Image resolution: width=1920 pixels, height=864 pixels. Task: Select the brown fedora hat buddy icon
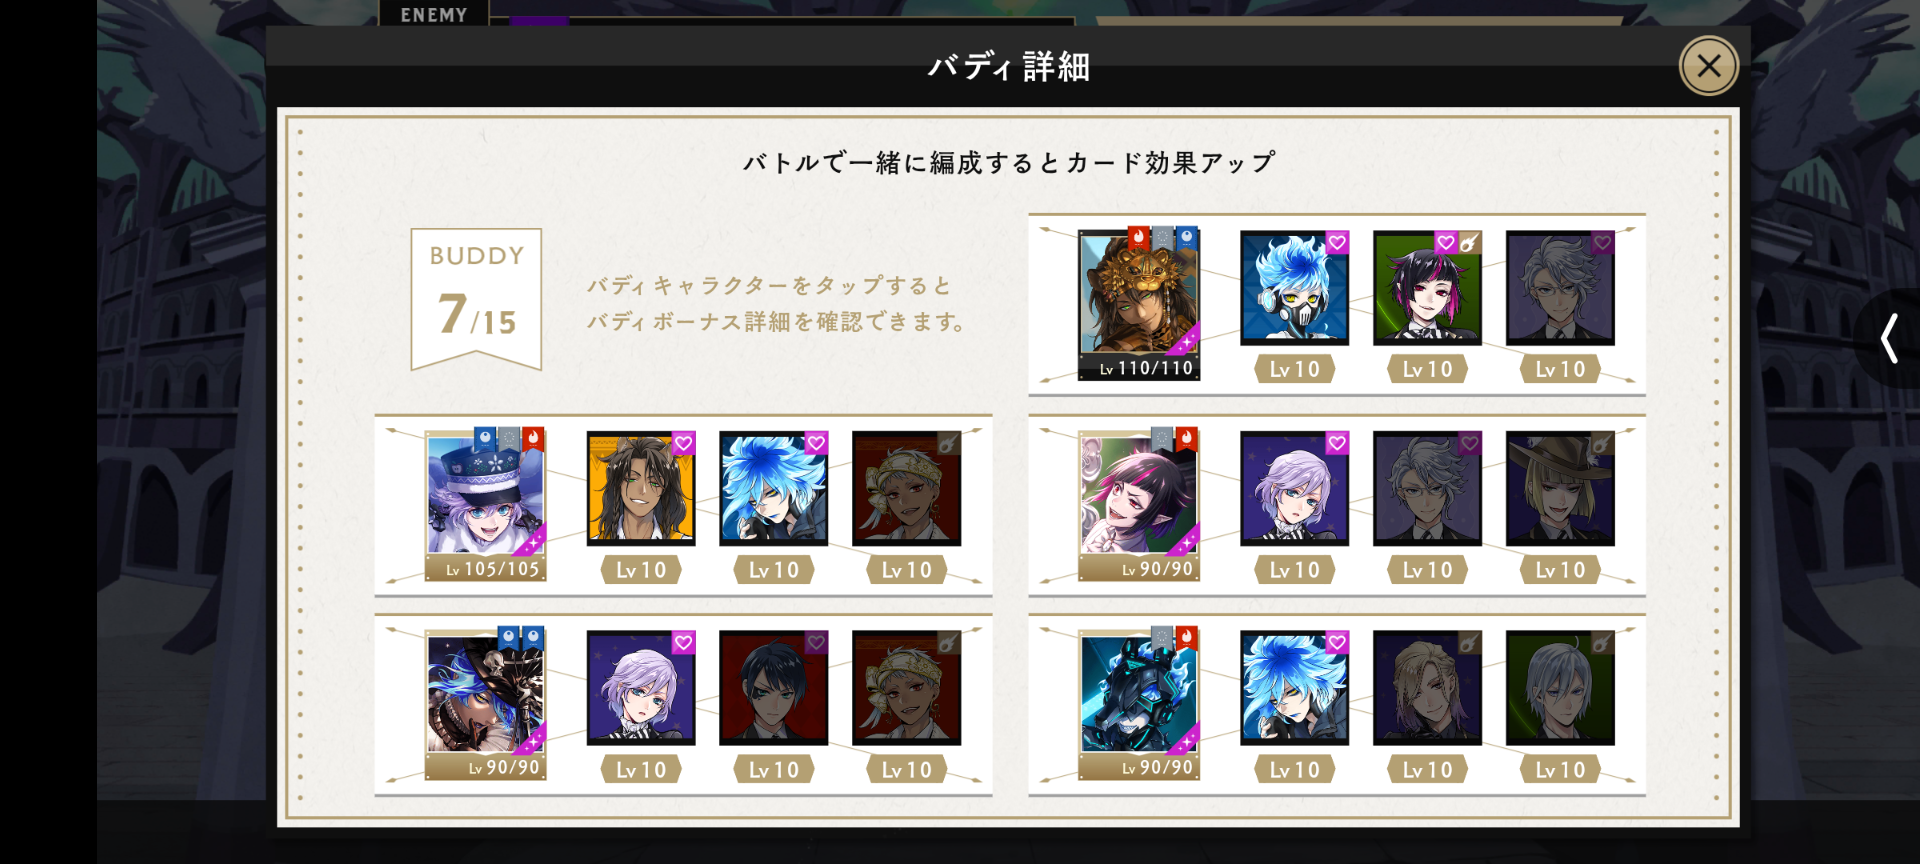(1560, 489)
